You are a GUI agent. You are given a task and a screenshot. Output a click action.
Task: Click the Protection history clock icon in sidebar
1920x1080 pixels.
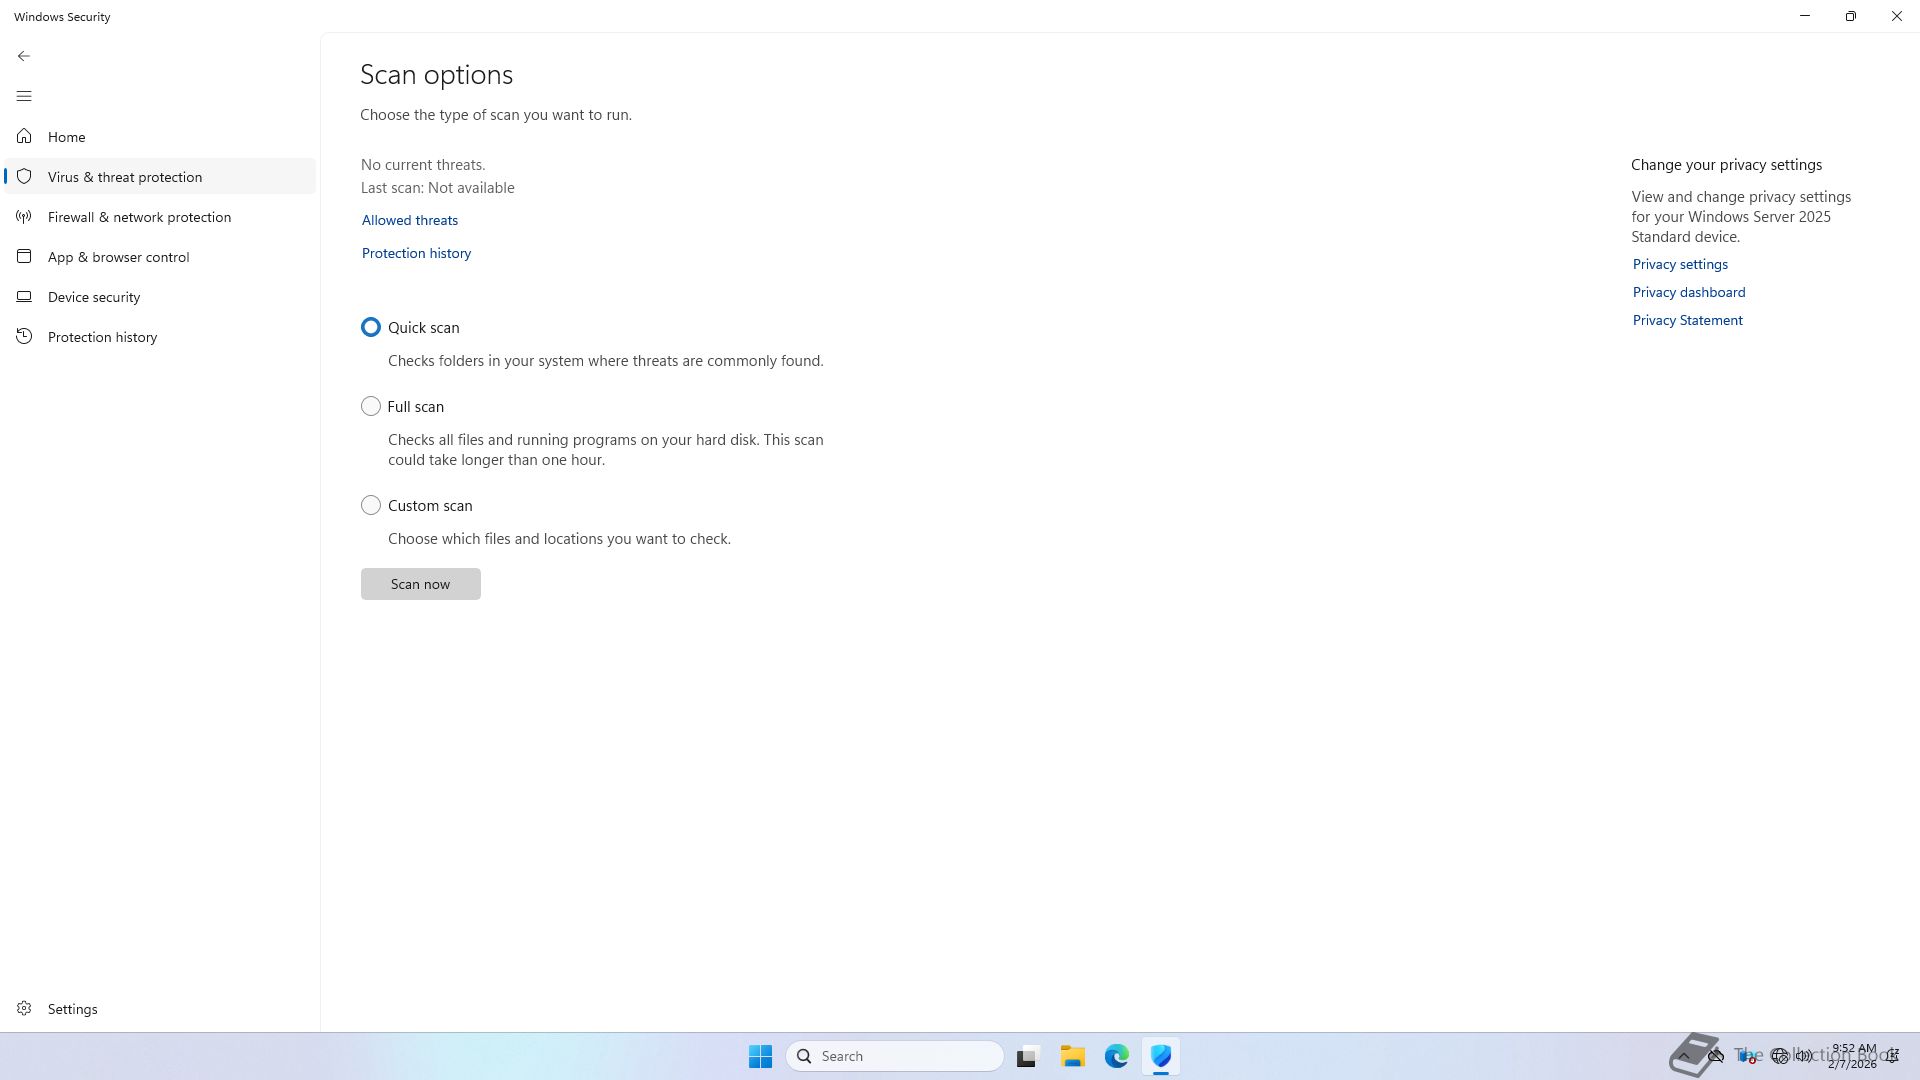24,336
